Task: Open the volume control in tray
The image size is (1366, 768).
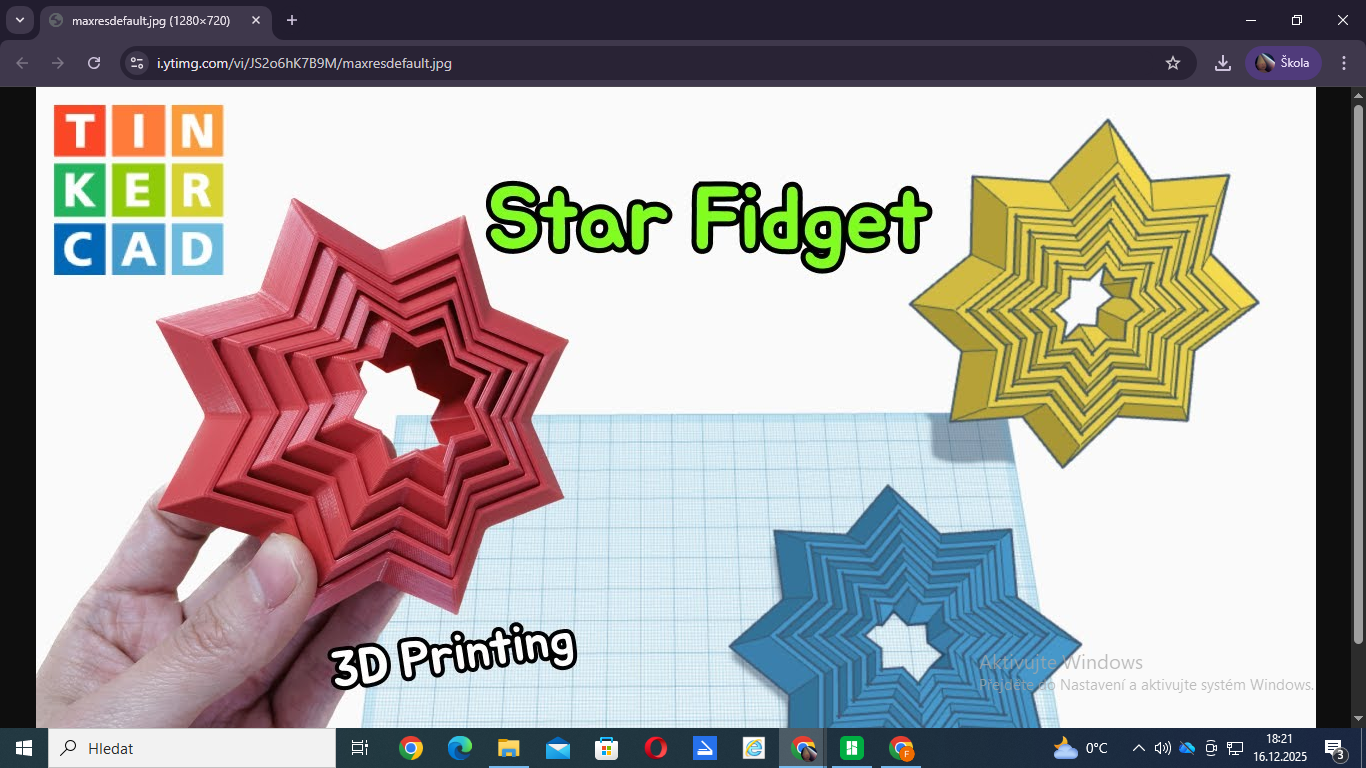Action: 1162,748
